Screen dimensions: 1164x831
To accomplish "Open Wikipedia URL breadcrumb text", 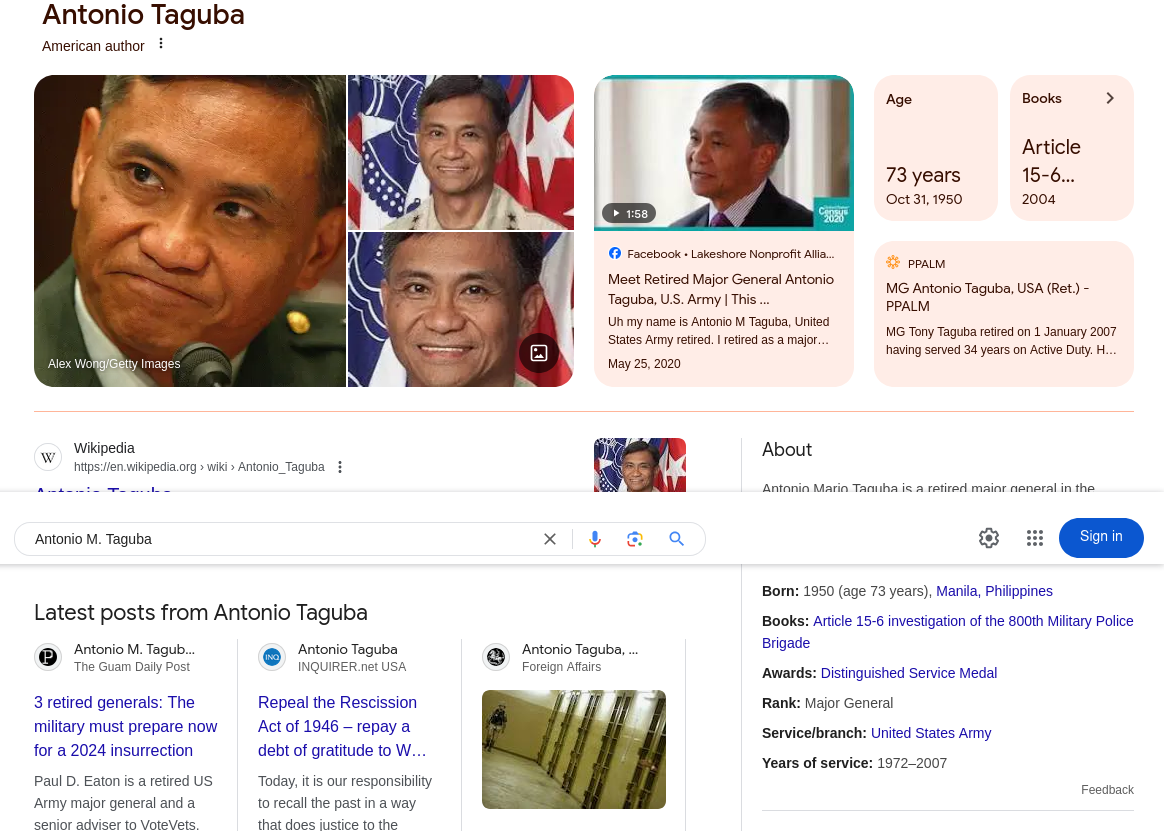I will (199, 467).
